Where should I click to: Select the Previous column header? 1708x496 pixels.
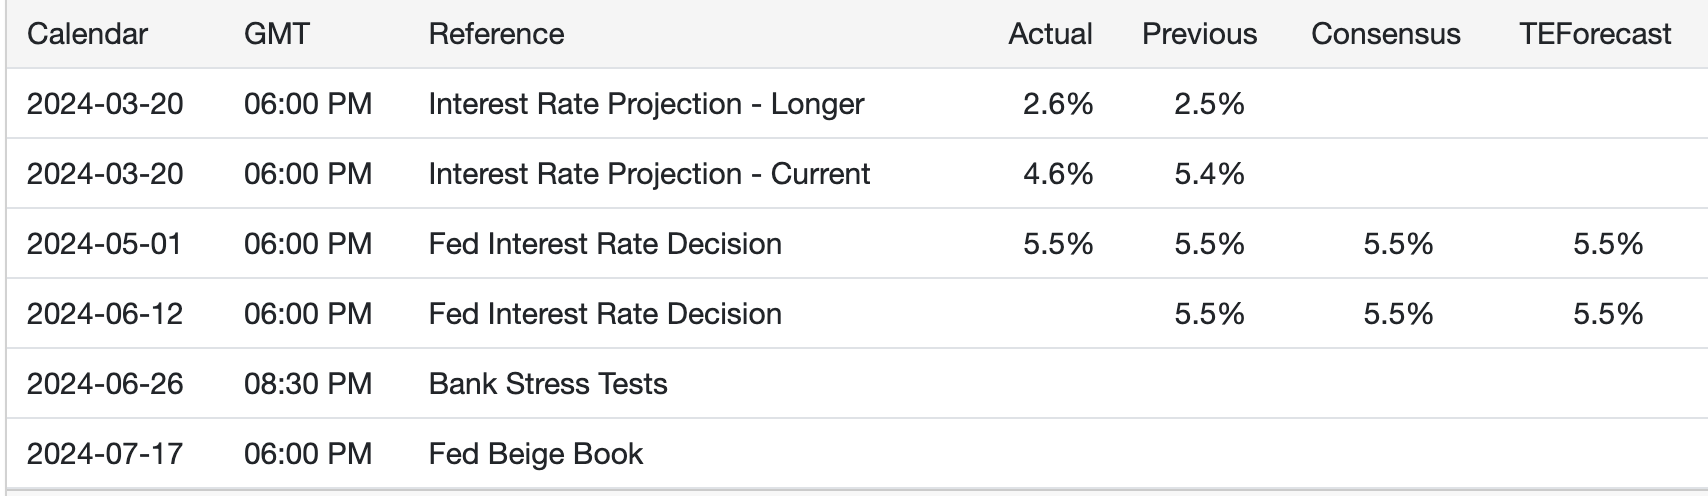(x=1199, y=34)
